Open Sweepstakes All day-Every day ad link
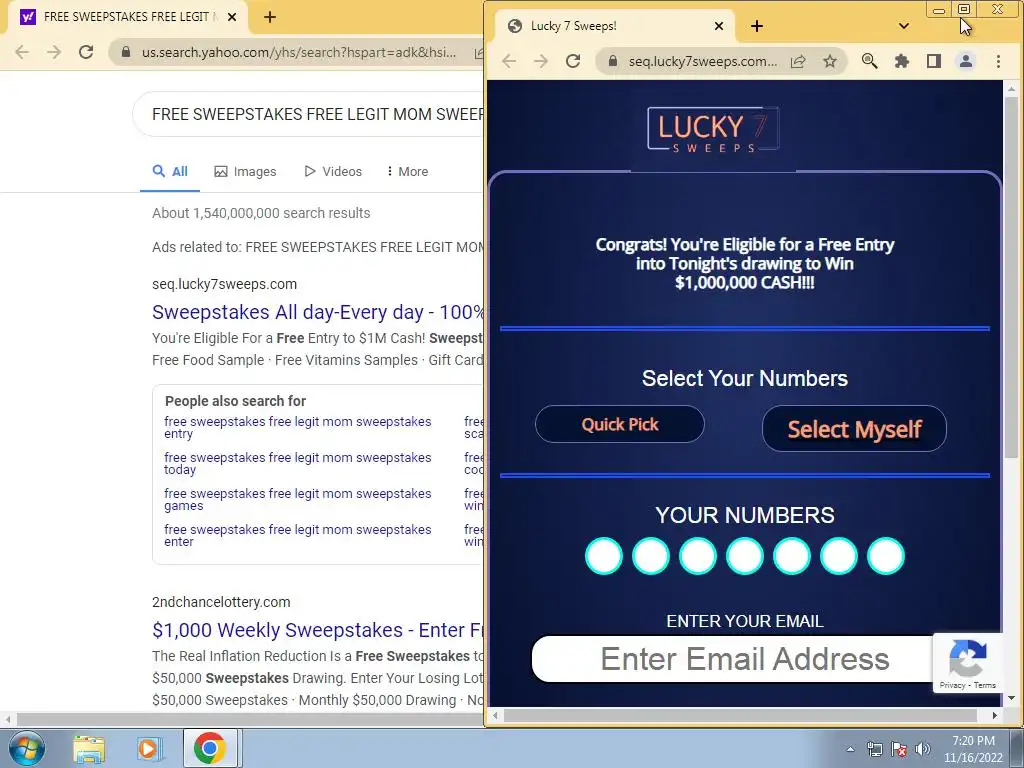Screen dimensions: 1024x768 pyautogui.click(x=318, y=312)
